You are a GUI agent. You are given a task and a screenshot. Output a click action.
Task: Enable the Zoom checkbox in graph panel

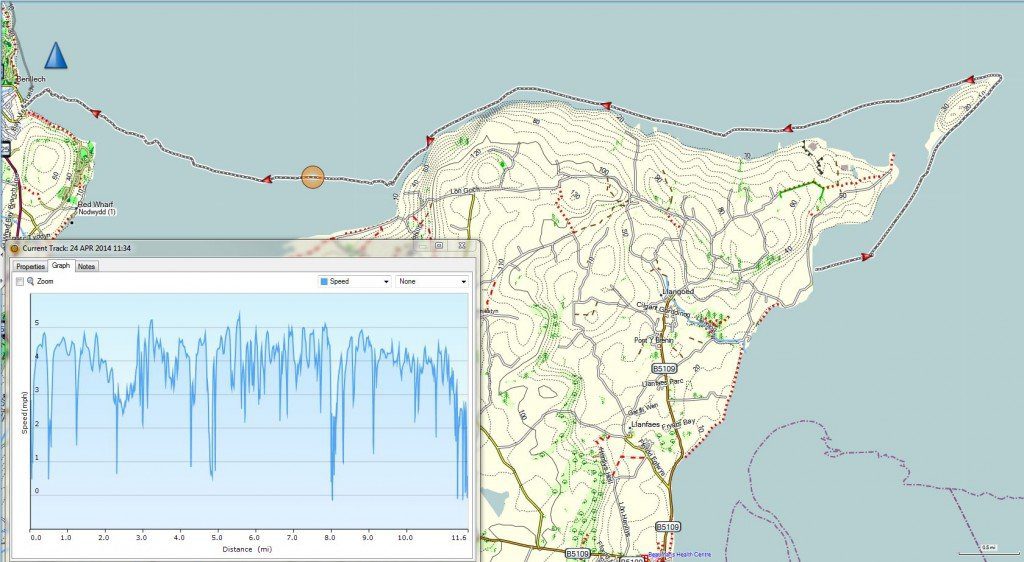[x=19, y=282]
